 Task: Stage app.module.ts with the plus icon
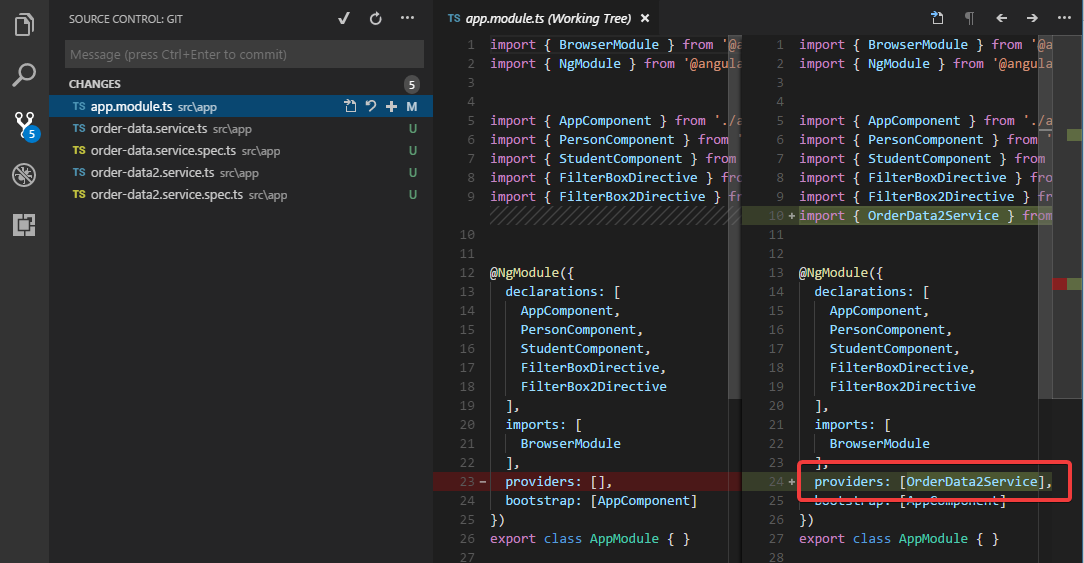(391, 107)
